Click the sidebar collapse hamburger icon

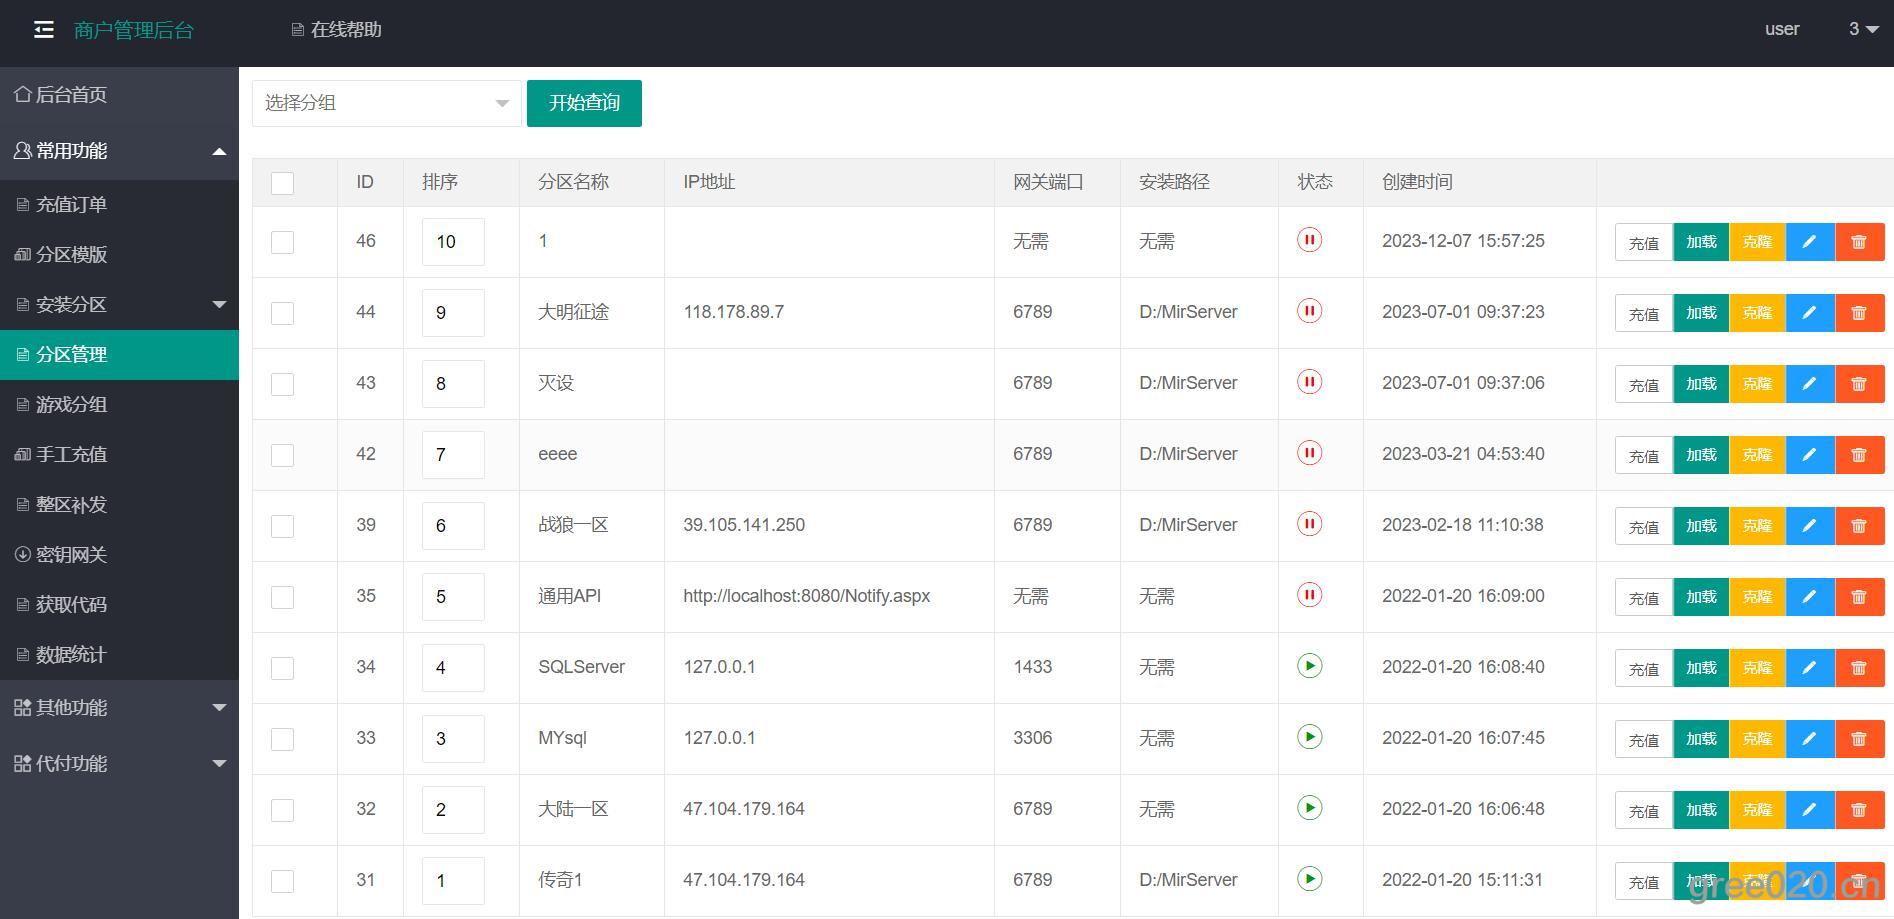pos(43,30)
